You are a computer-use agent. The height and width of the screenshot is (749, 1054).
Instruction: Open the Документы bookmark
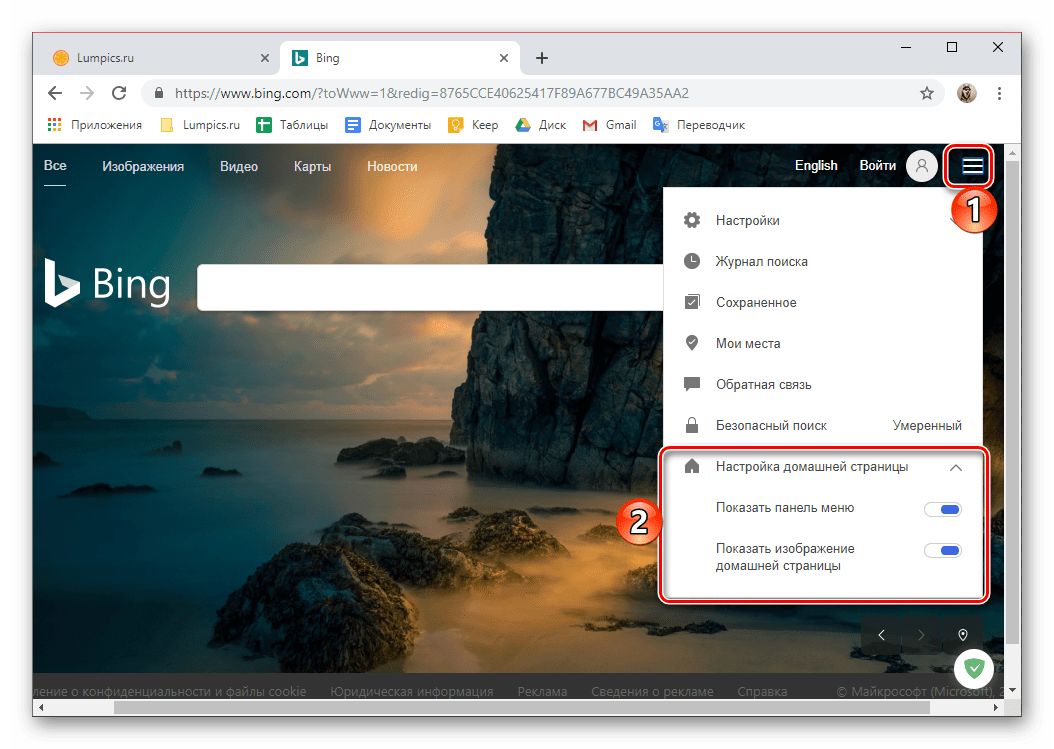pos(388,125)
